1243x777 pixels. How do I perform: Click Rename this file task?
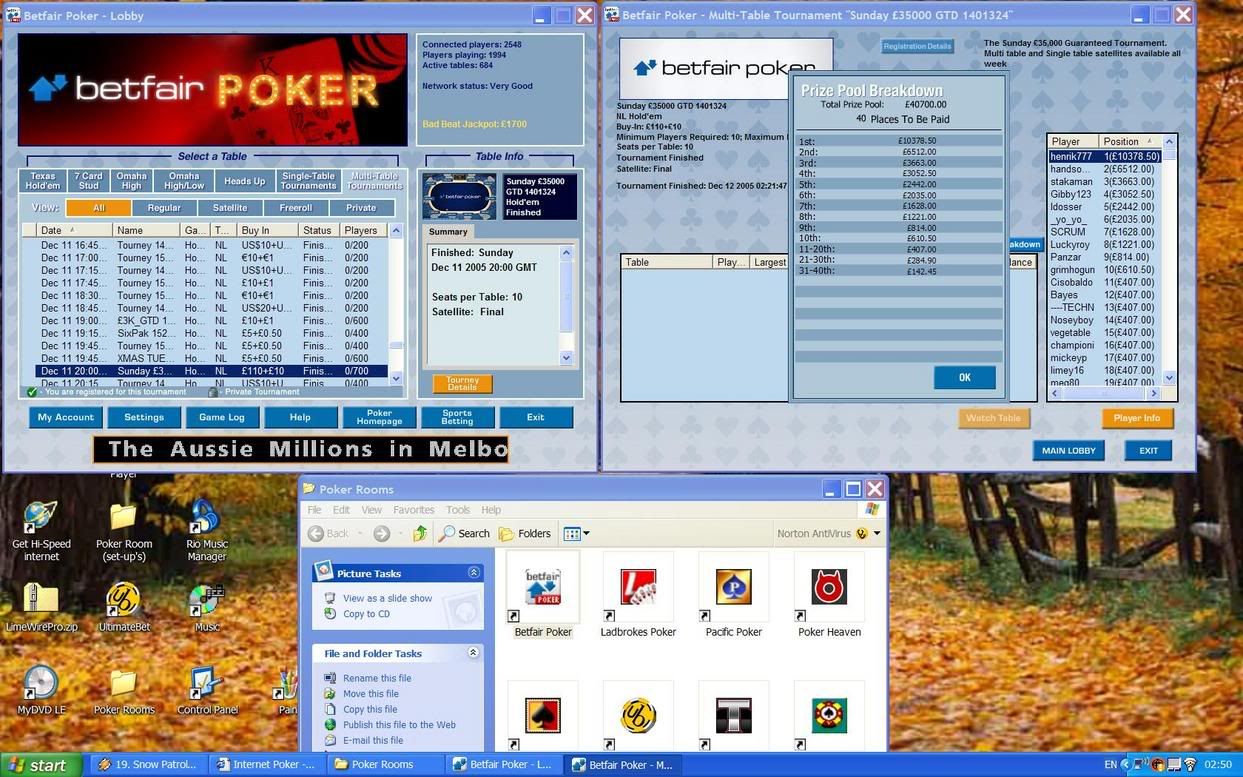tap(377, 678)
